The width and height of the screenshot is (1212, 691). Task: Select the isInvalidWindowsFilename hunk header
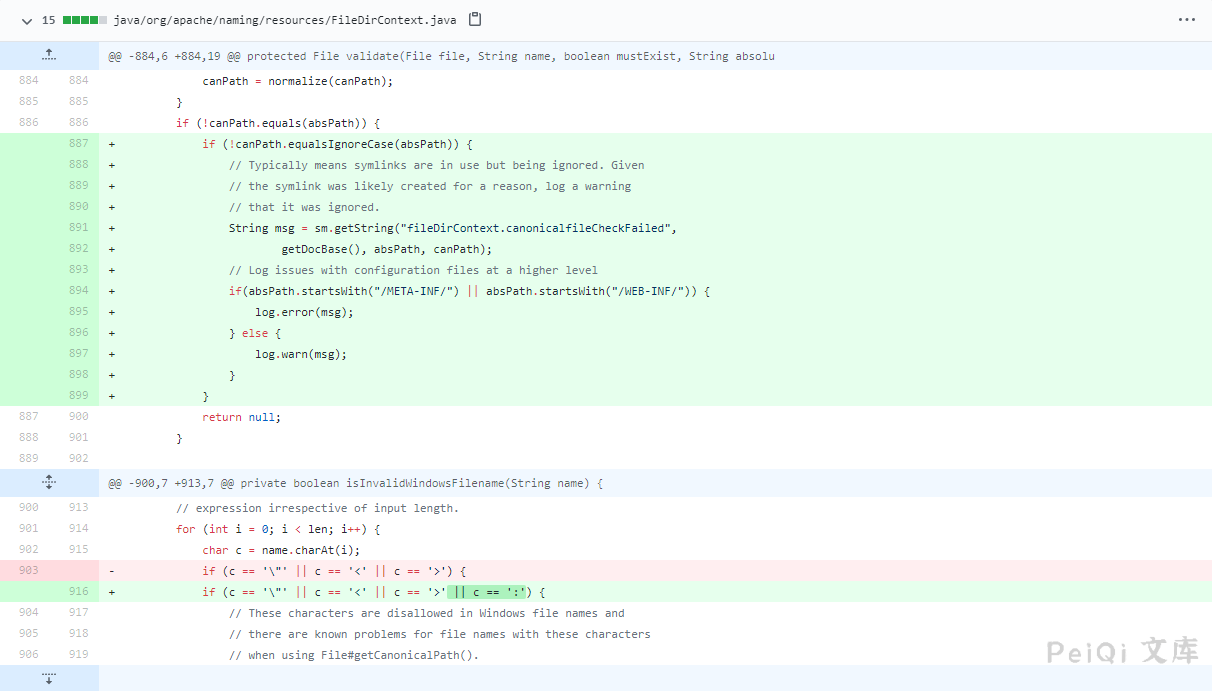point(355,483)
